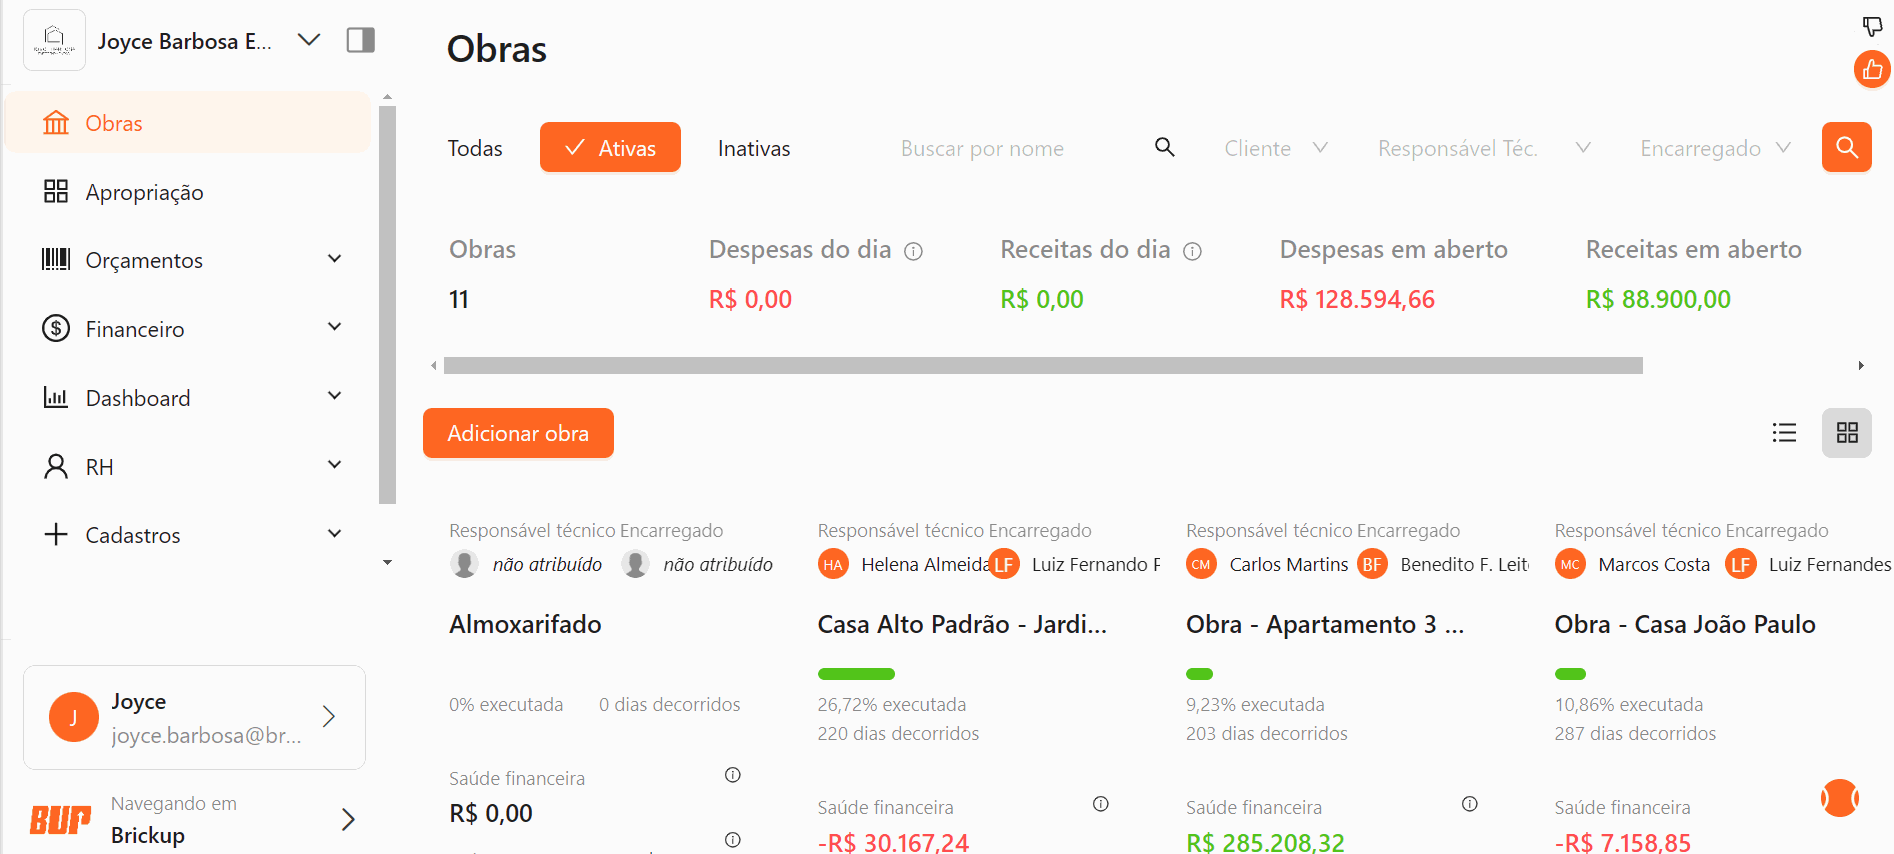Collapse the sidebar panel icon
The height and width of the screenshot is (854, 1894).
[x=360, y=40]
